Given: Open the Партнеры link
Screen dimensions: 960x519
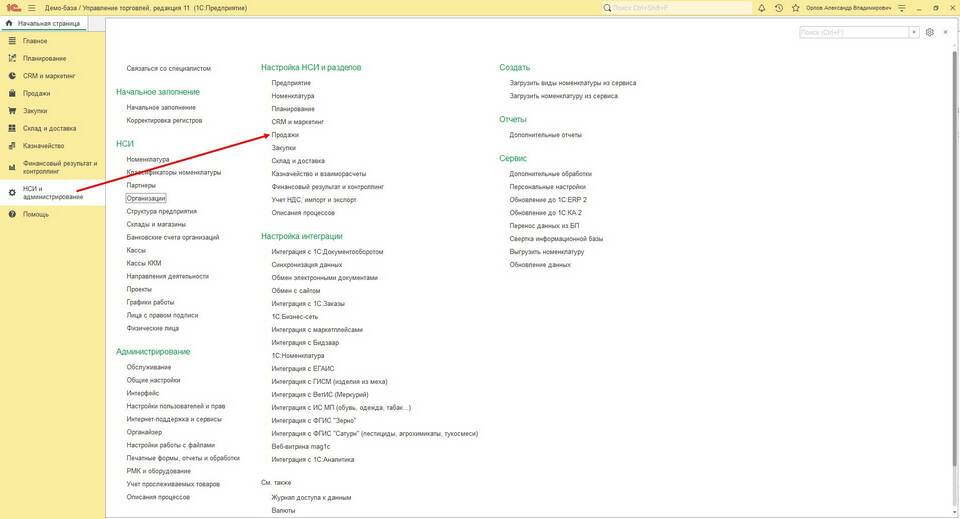Looking at the screenshot, I should (x=141, y=185).
